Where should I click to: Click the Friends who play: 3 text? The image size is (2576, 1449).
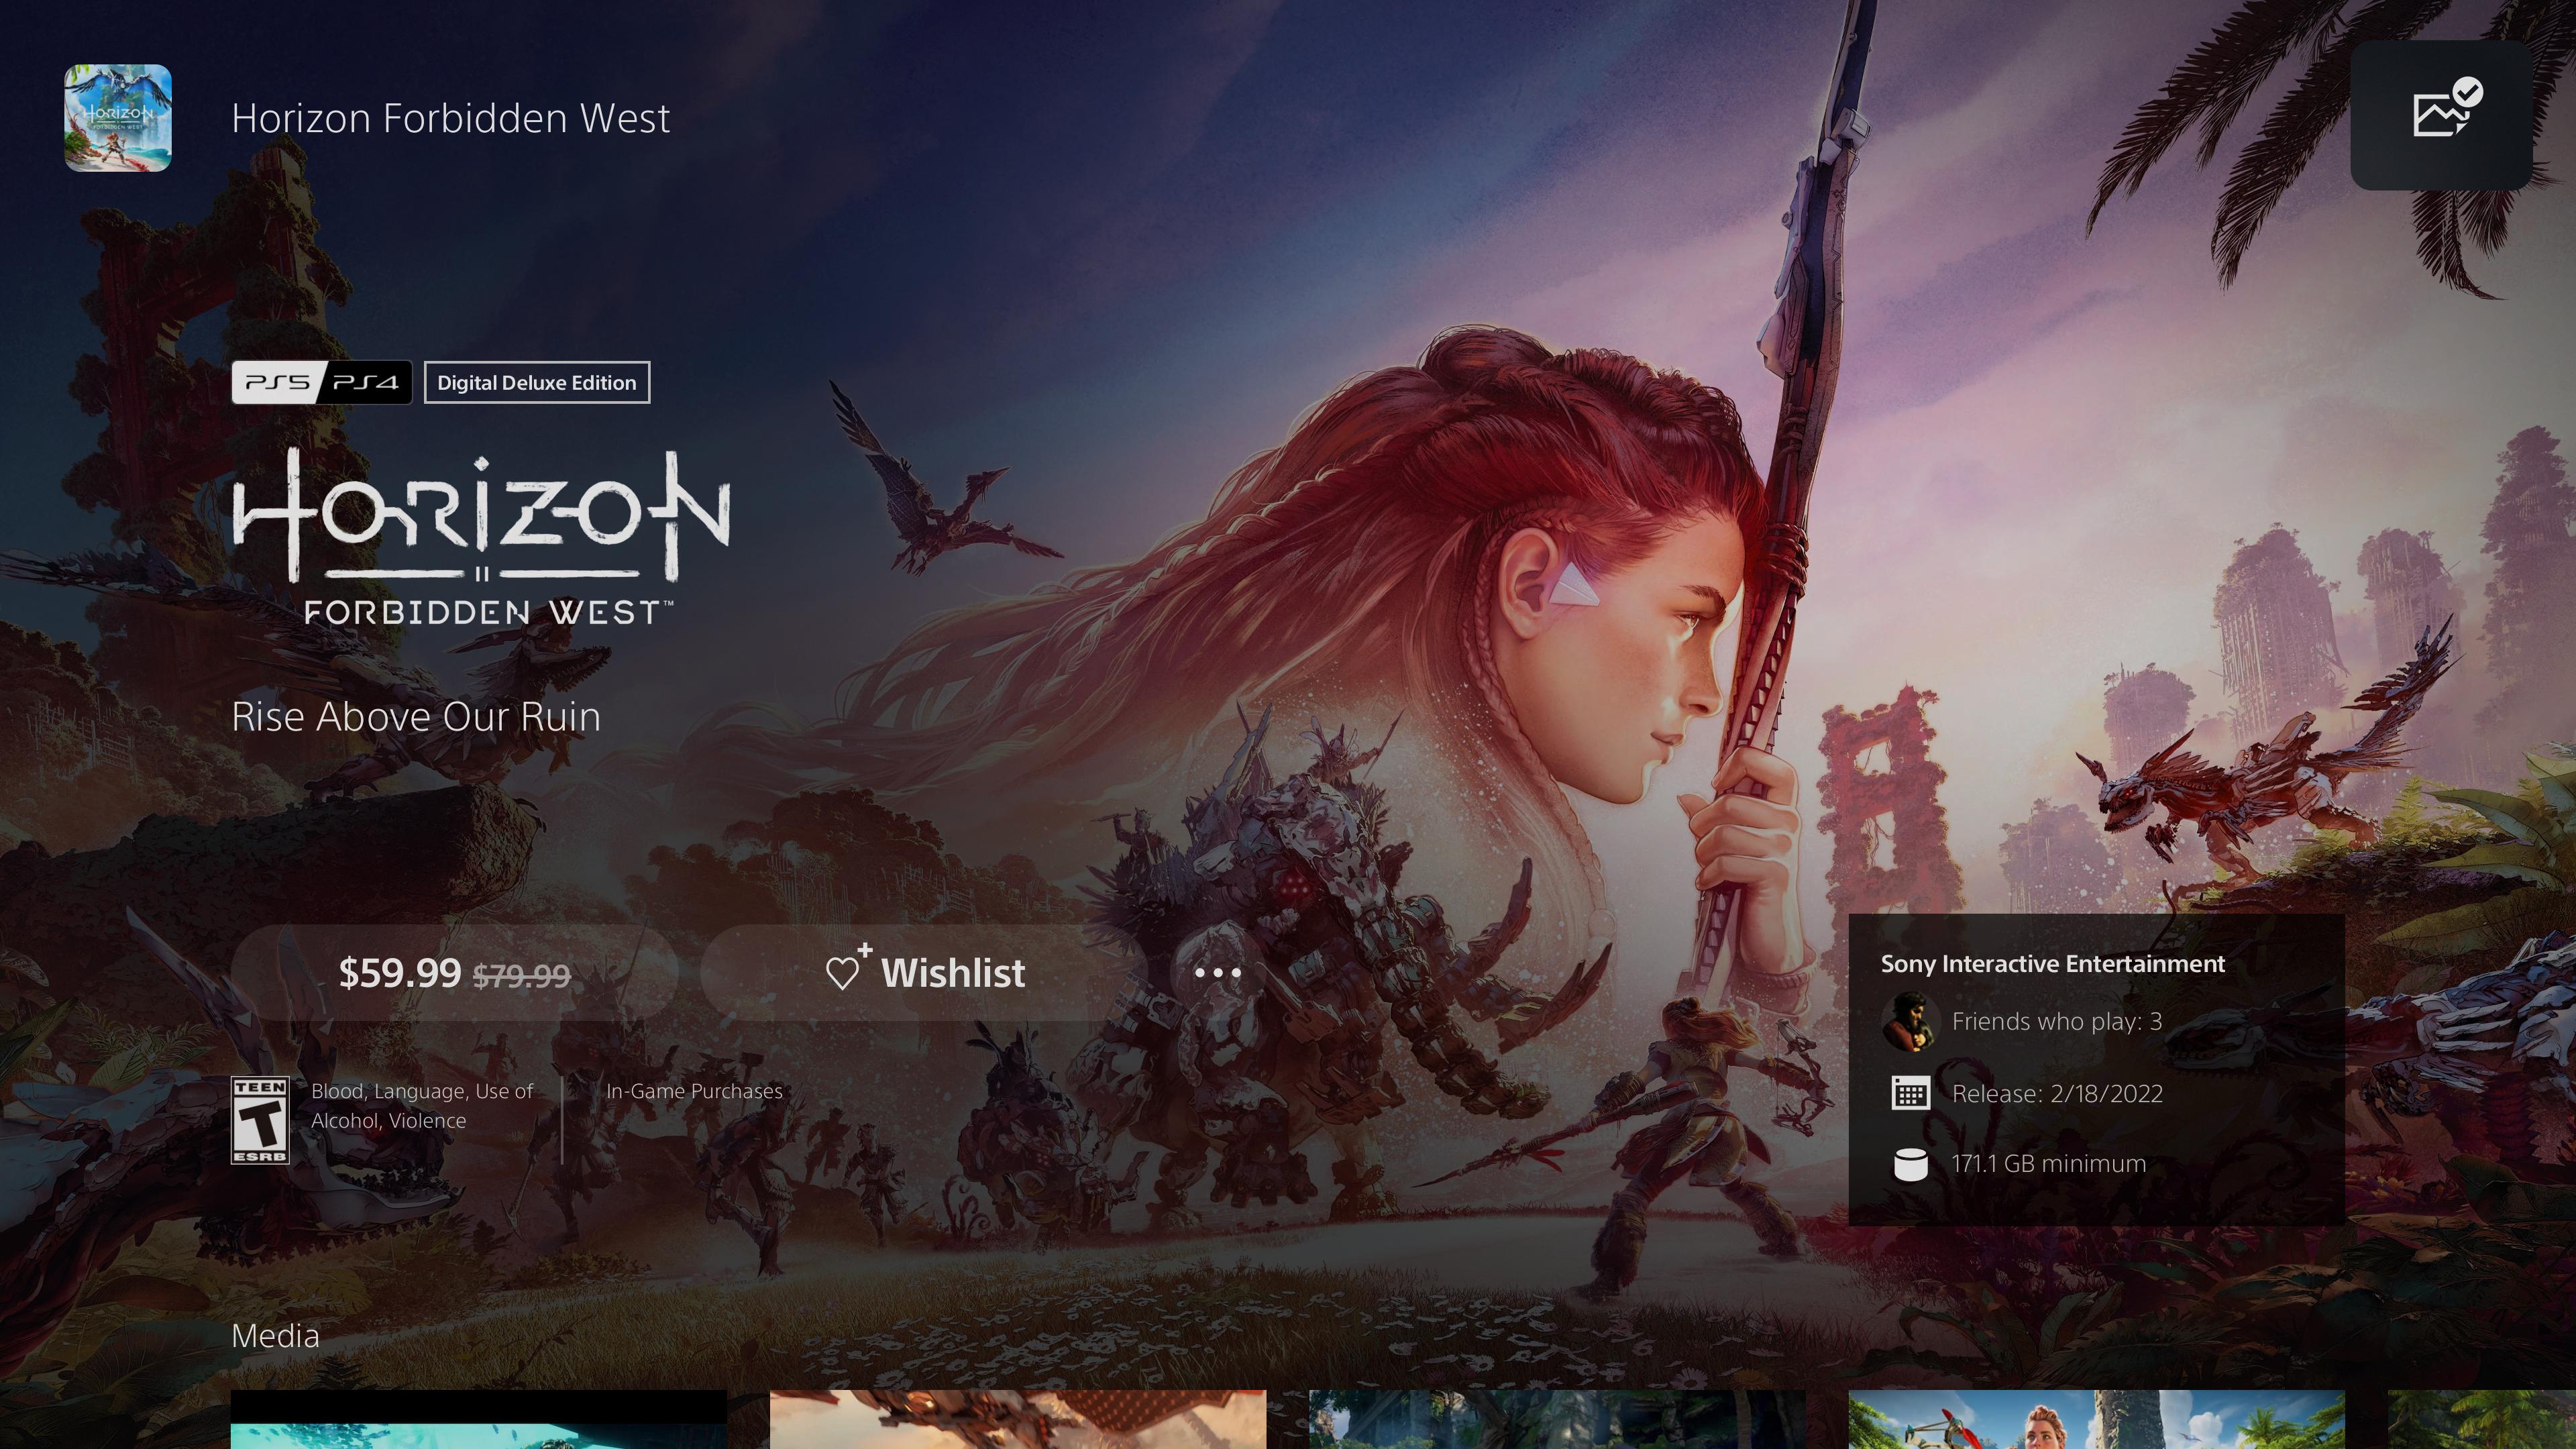2057,1021
